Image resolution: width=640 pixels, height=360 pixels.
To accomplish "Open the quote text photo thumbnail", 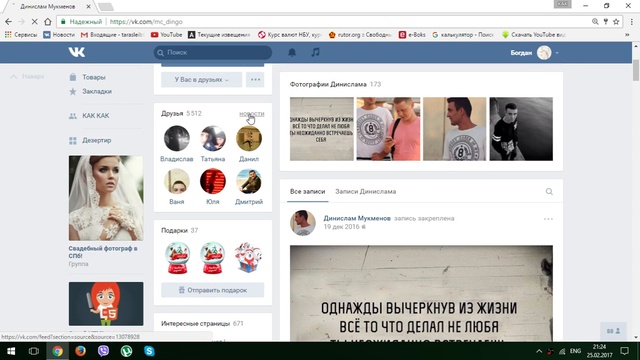I will (x=322, y=129).
